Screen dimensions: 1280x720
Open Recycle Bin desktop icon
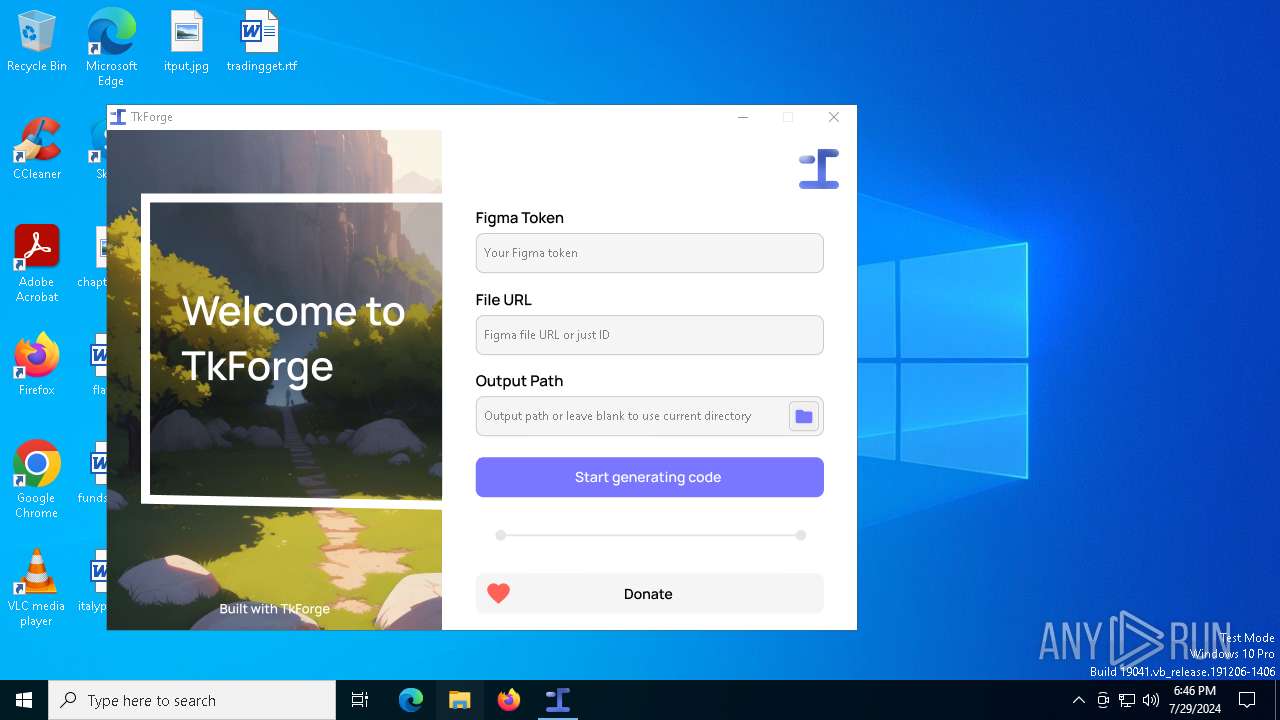coord(37,42)
